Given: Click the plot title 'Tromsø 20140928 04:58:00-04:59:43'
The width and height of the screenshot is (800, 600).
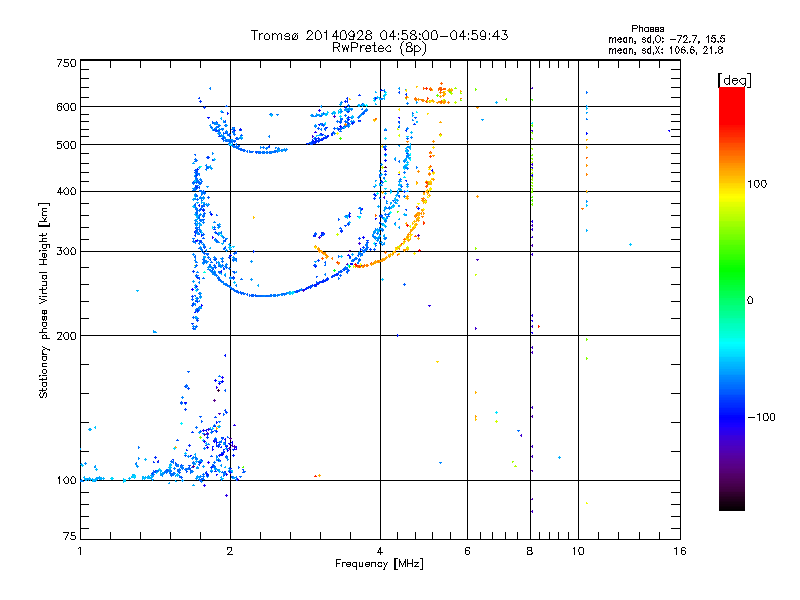Looking at the screenshot, I should click(x=379, y=35).
